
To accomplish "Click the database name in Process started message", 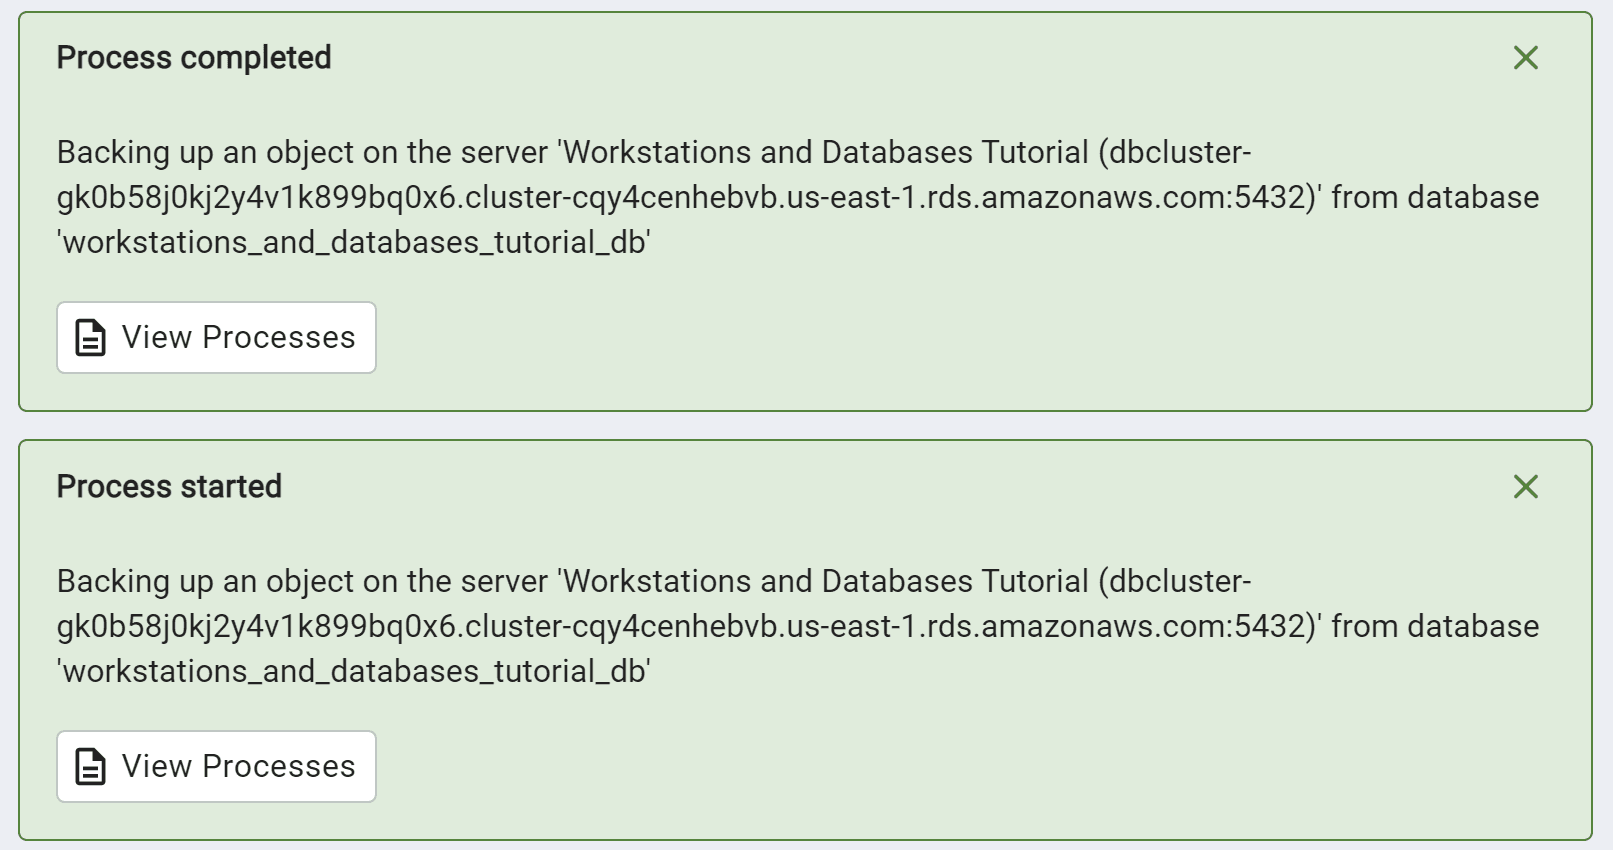I will pyautogui.click(x=354, y=671).
